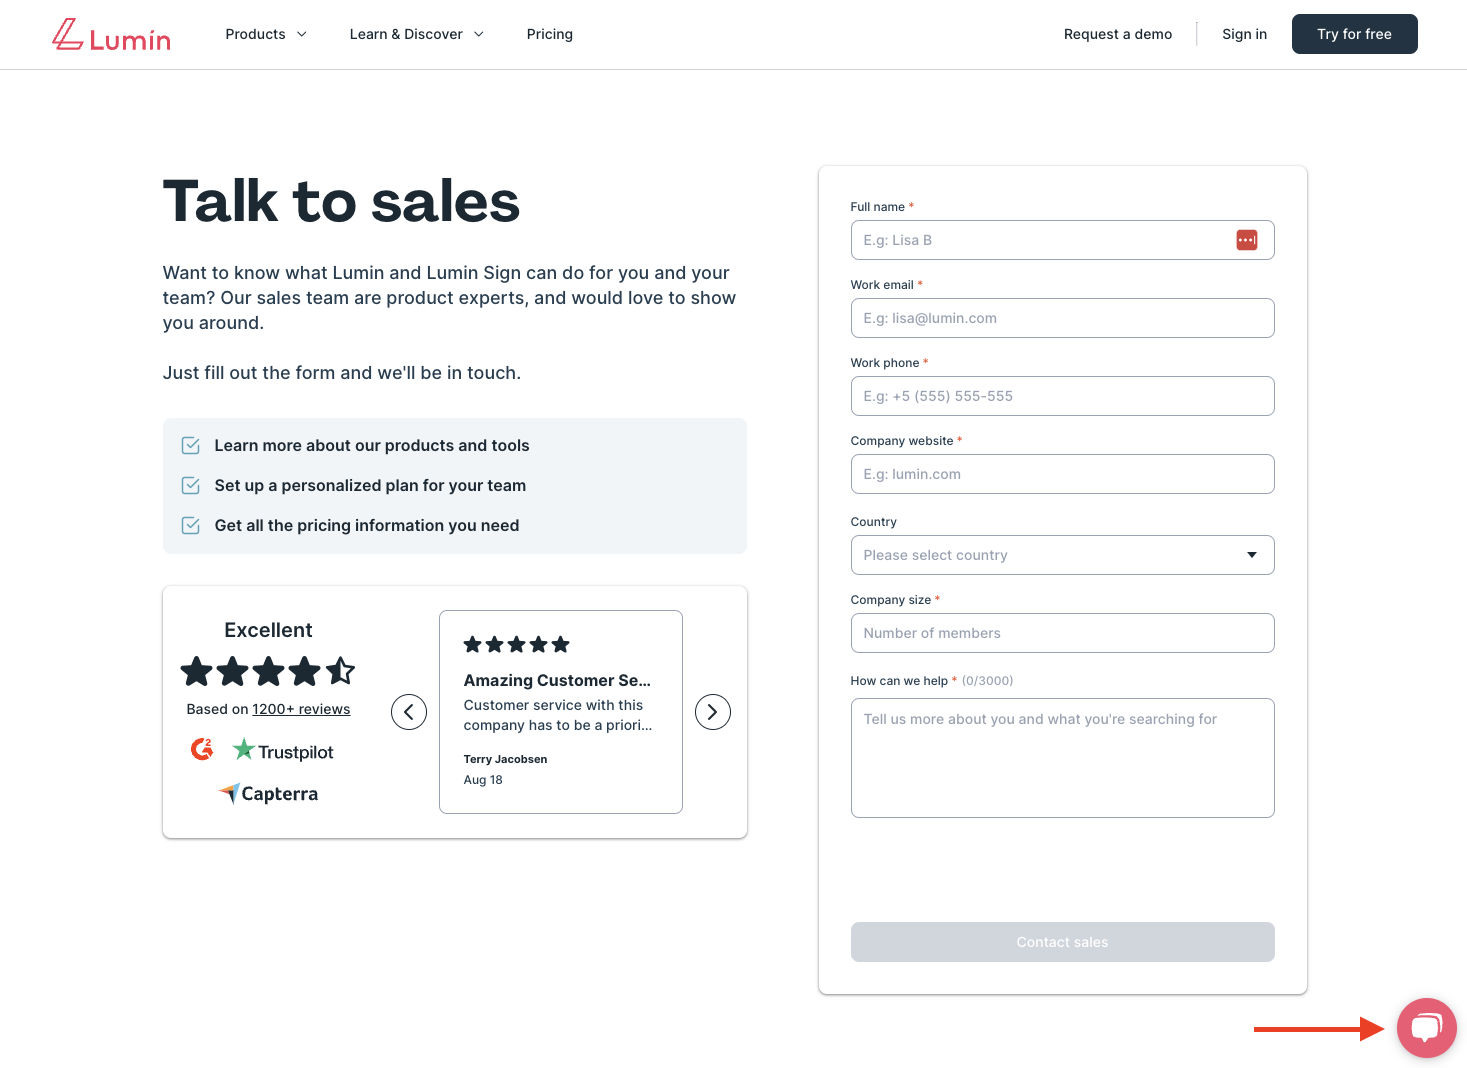This screenshot has width=1467, height=1068.
Task: Focus the Company website input
Action: pos(1062,474)
